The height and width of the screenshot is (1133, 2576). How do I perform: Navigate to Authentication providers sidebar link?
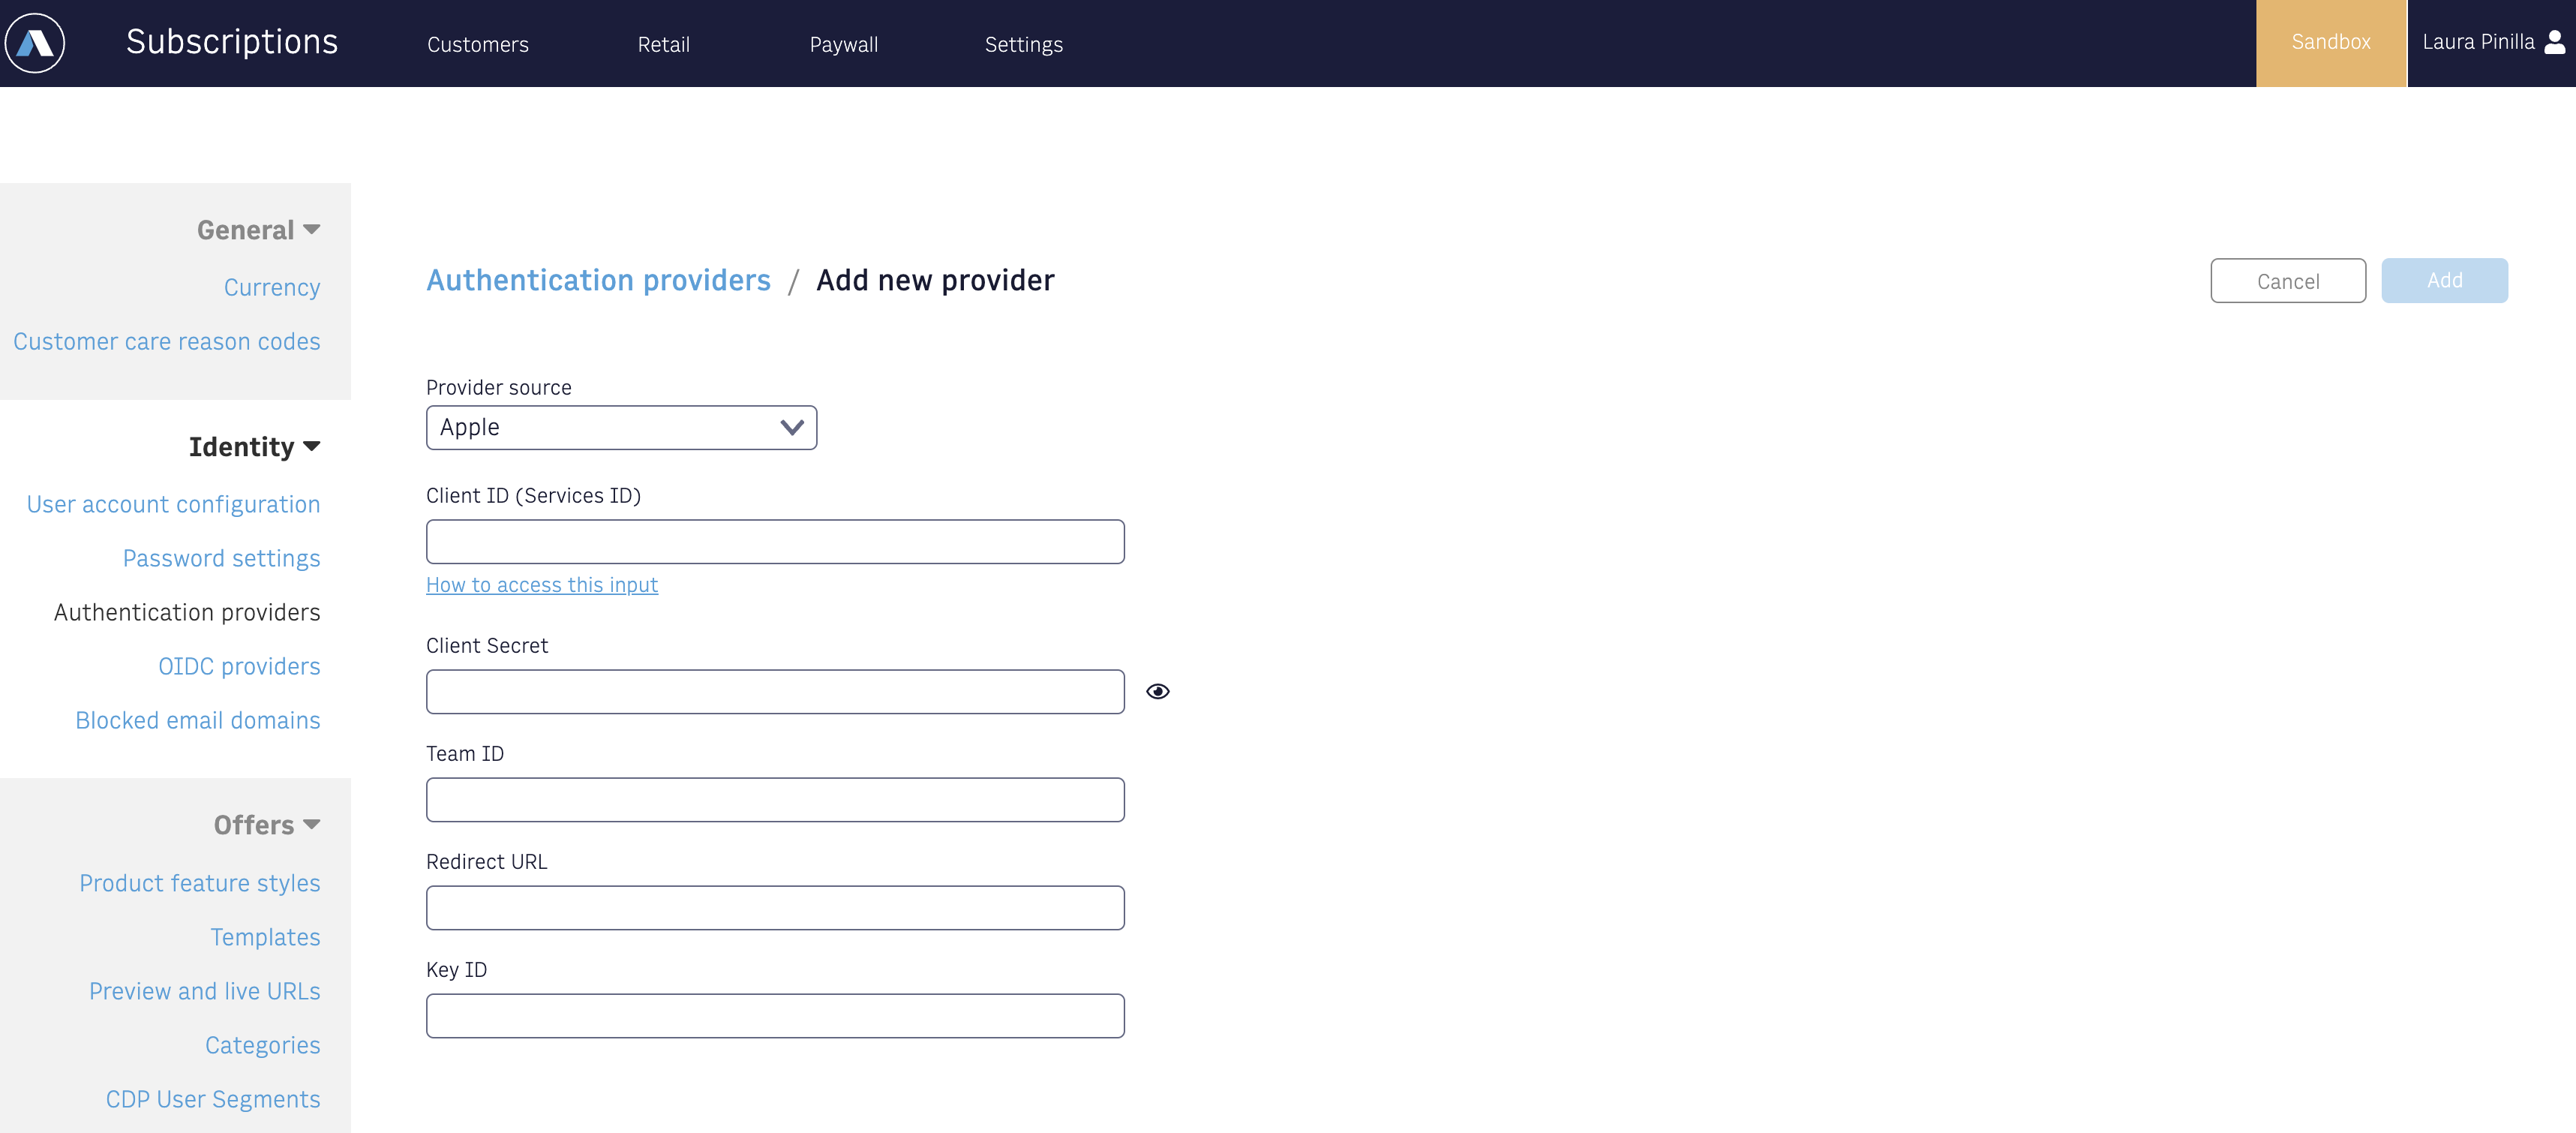185,612
